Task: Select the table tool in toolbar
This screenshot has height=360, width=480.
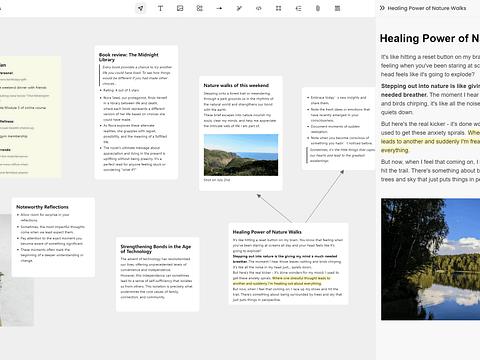Action: [337, 8]
